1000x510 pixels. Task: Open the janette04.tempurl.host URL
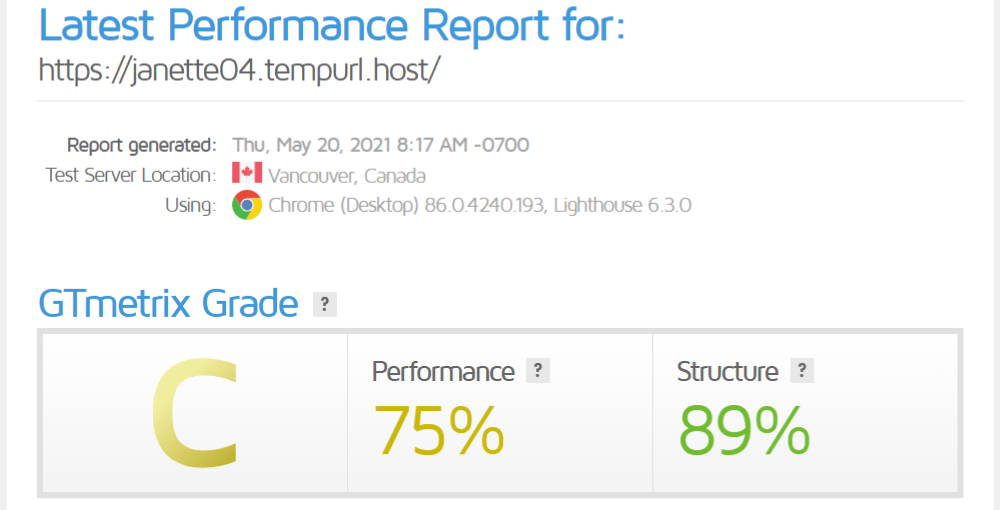click(239, 70)
